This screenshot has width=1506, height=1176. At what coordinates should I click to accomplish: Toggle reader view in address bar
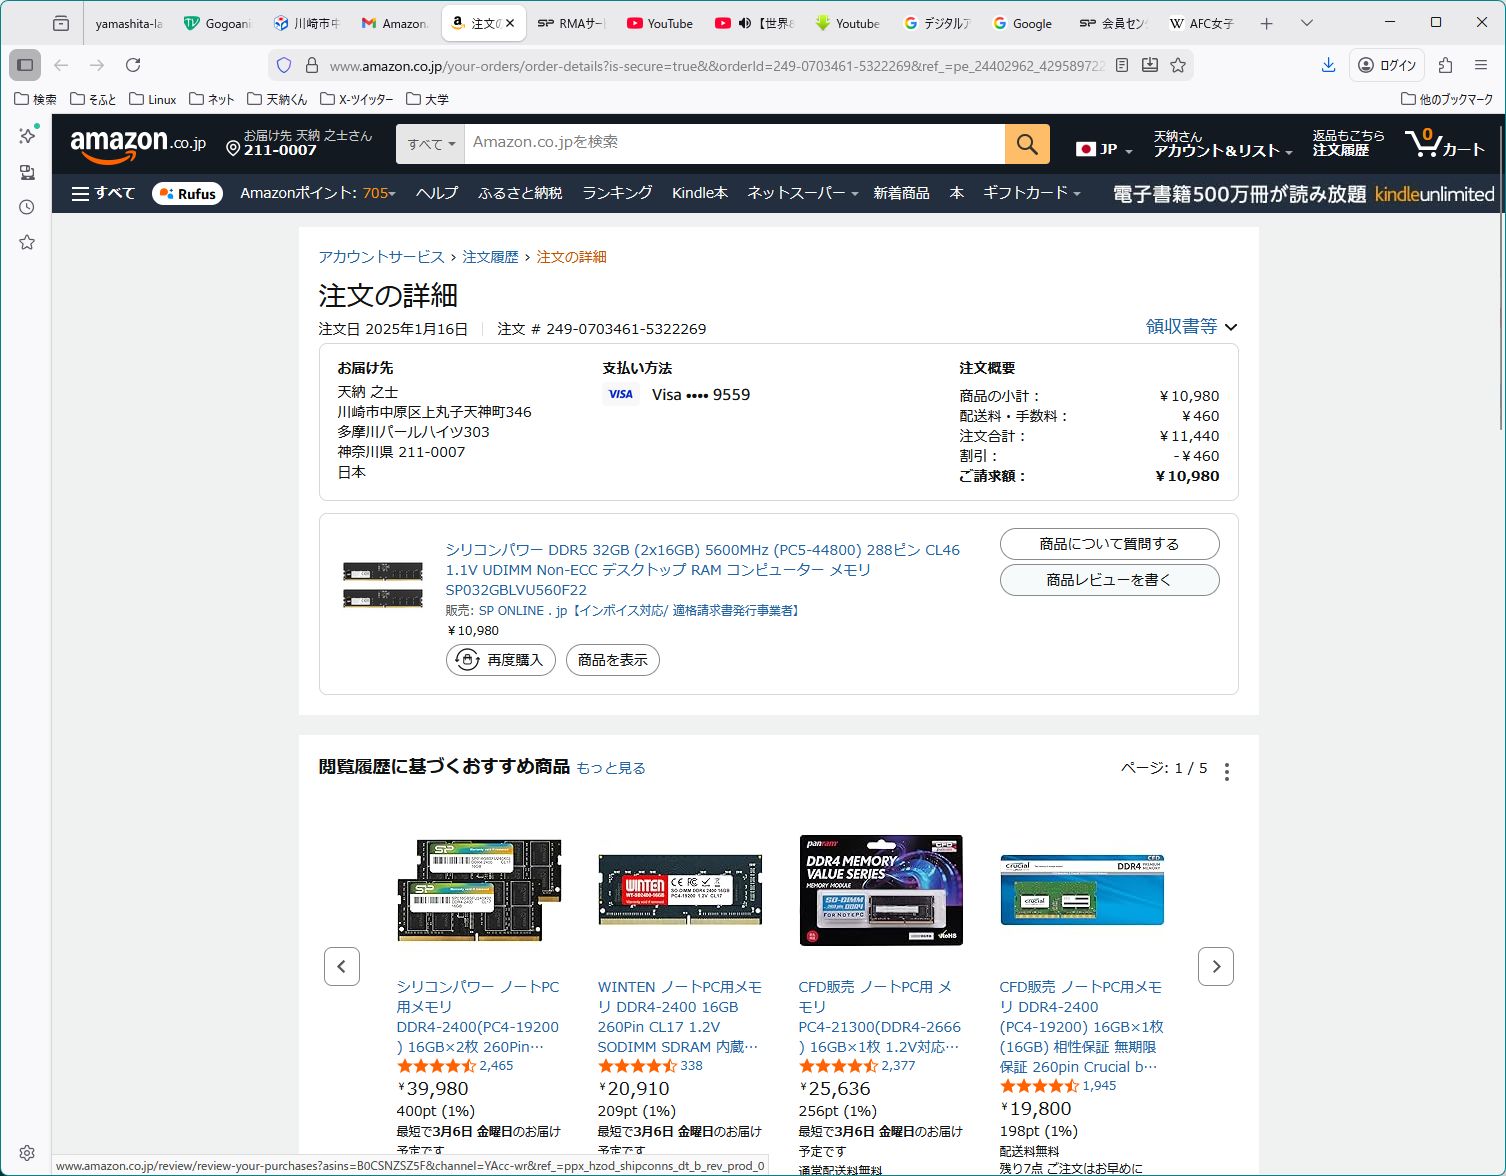[x=1122, y=65]
